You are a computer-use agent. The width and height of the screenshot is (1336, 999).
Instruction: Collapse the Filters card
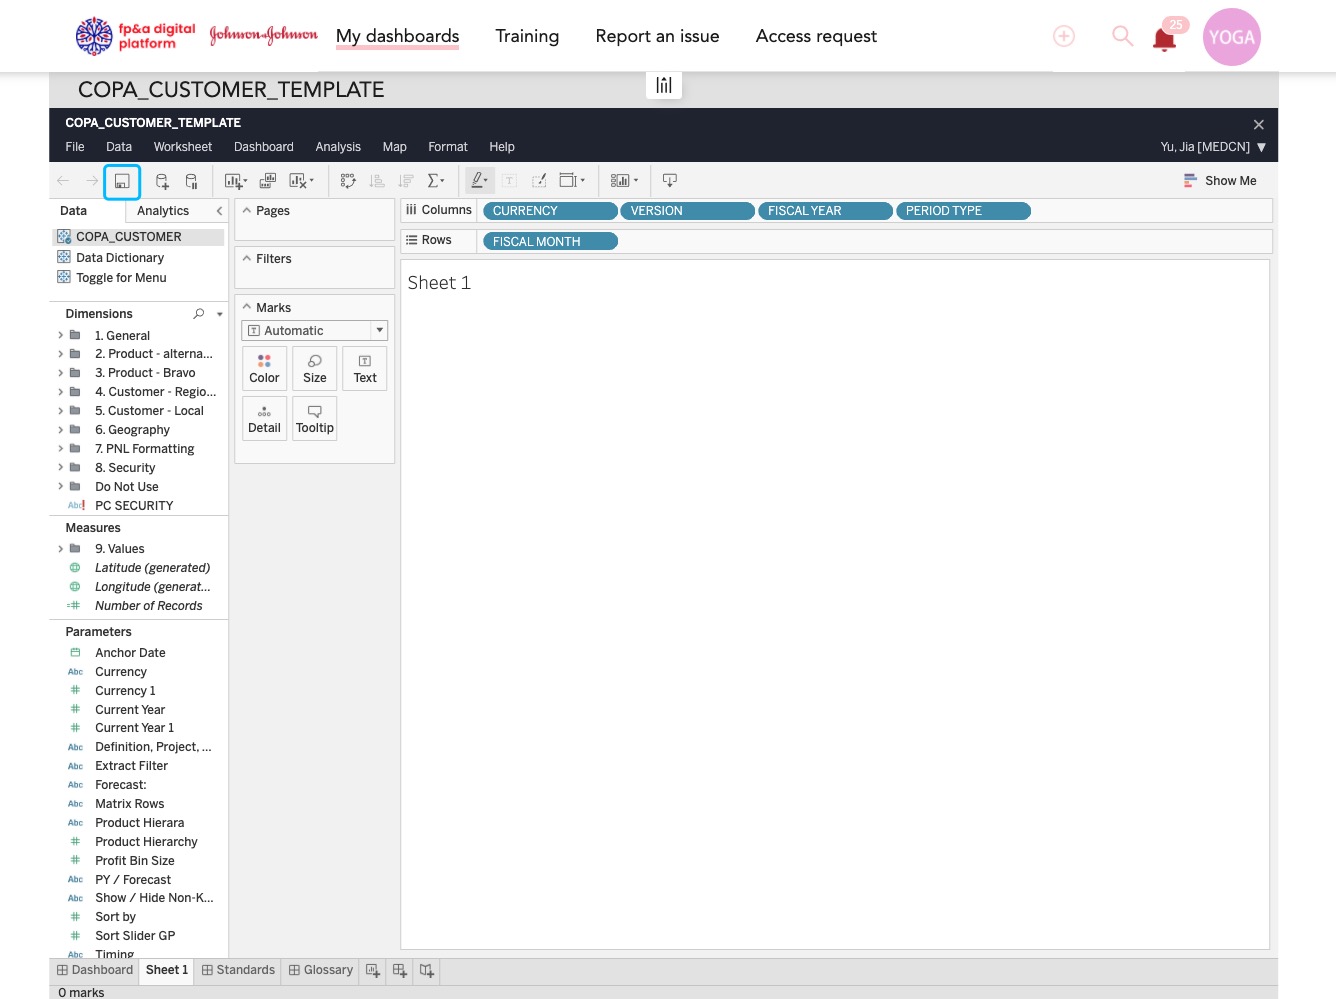click(247, 258)
